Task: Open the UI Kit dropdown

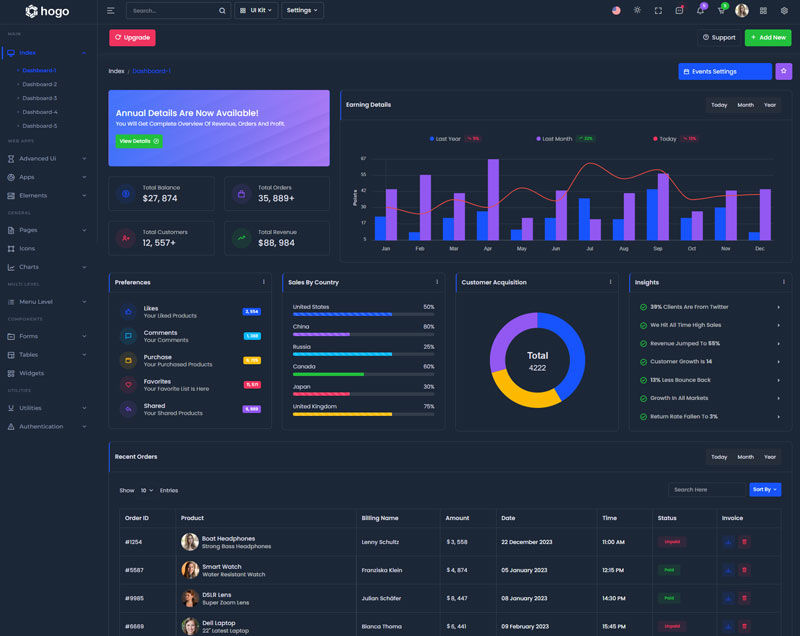Action: tap(256, 11)
